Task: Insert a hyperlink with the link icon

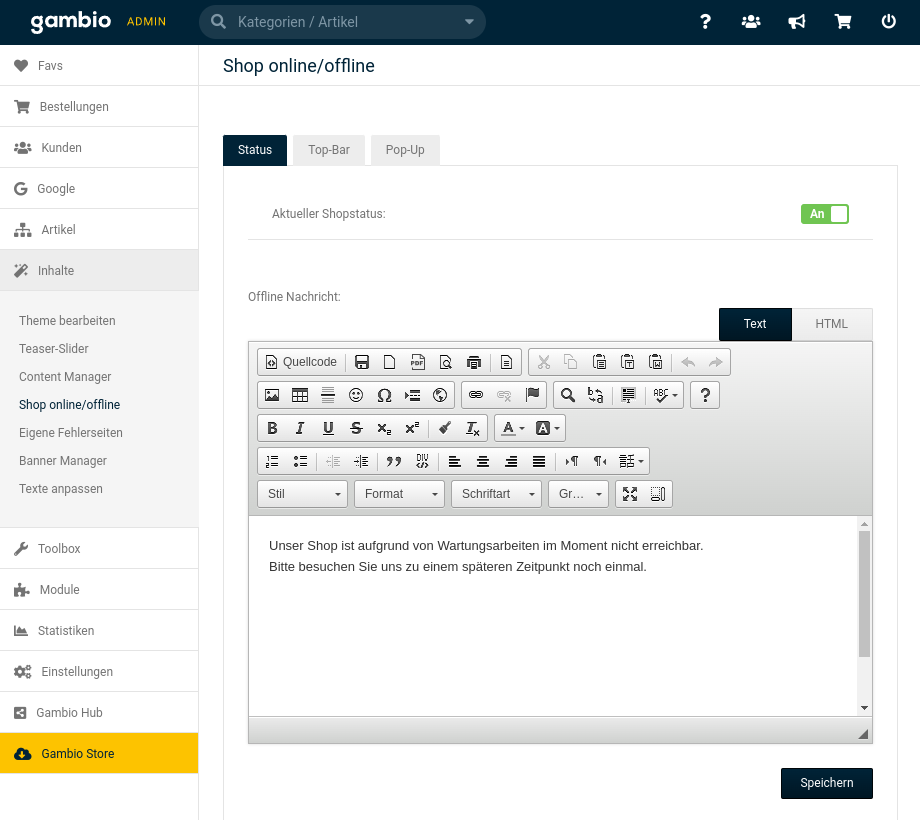Action: (476, 395)
